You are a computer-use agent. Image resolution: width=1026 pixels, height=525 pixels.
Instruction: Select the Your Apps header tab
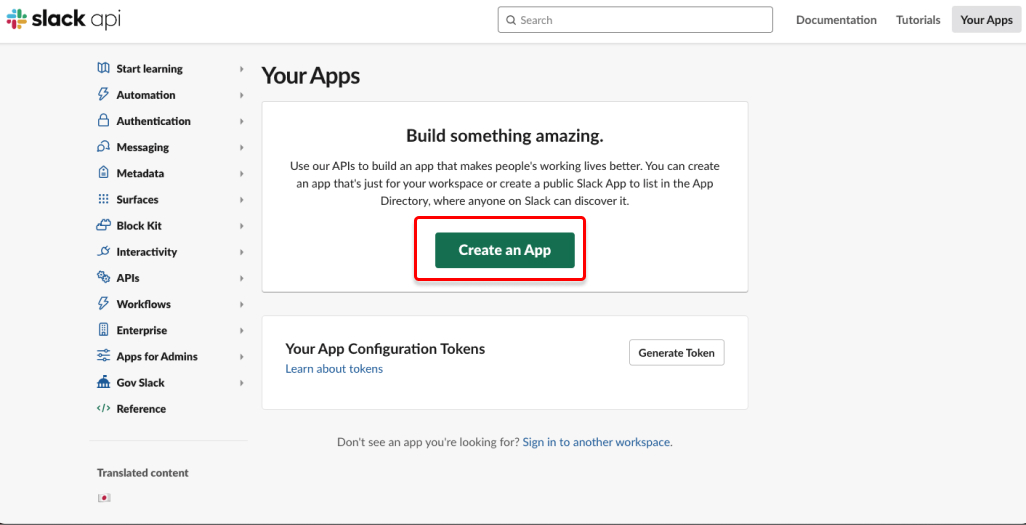tap(986, 20)
